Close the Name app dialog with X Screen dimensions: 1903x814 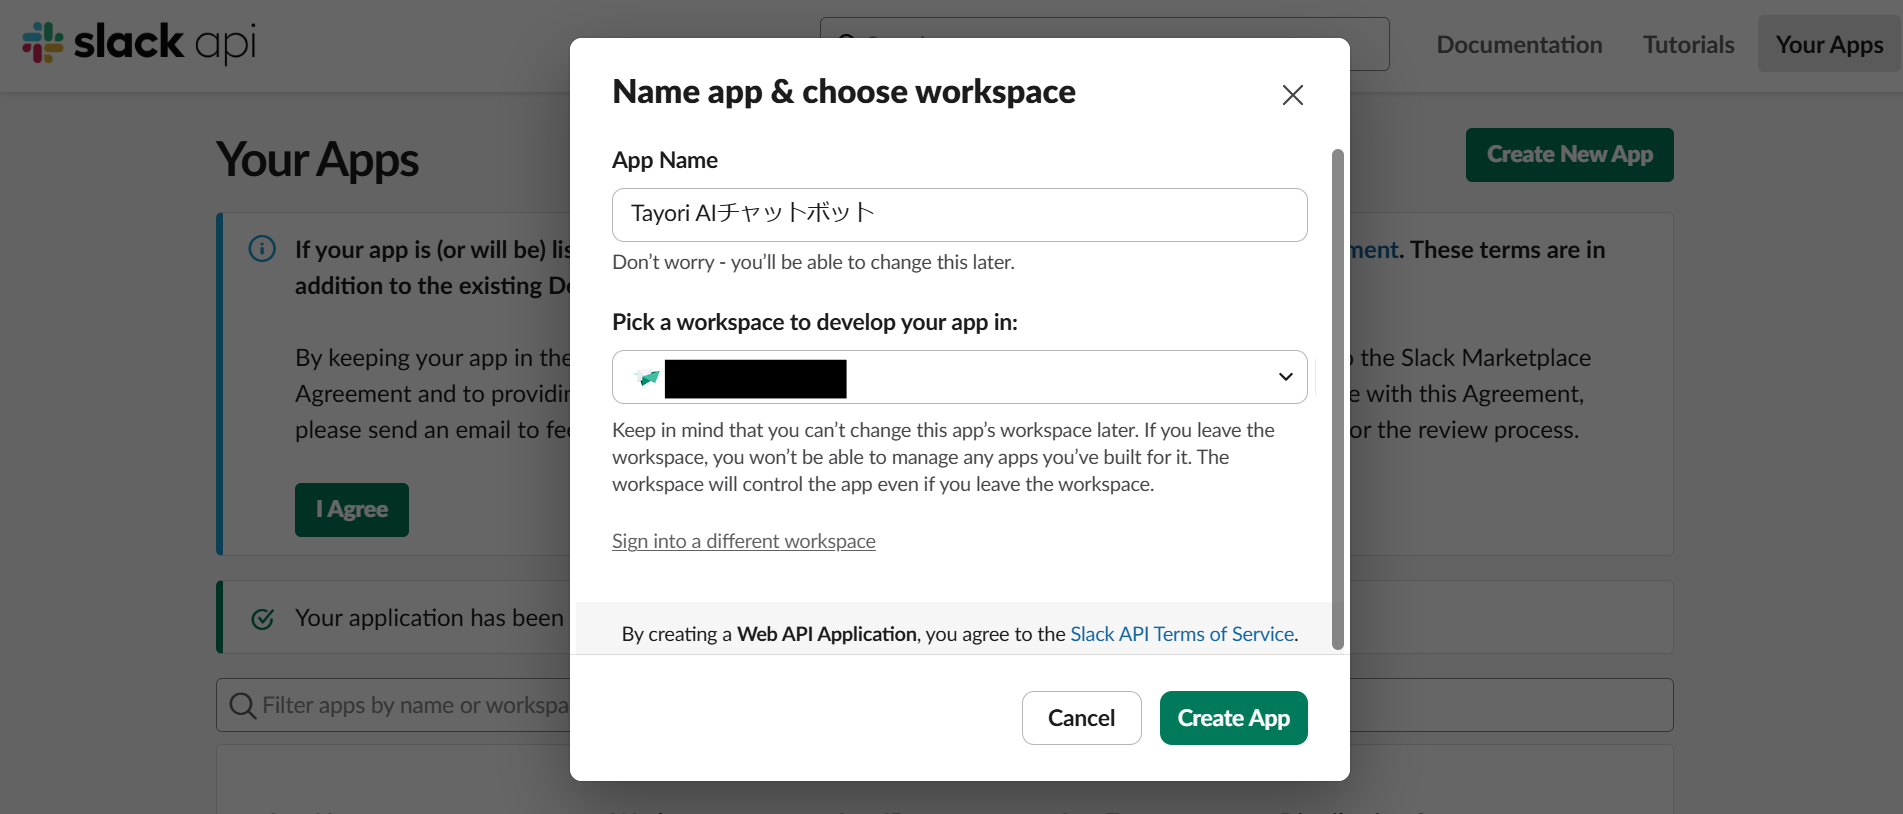[1292, 95]
